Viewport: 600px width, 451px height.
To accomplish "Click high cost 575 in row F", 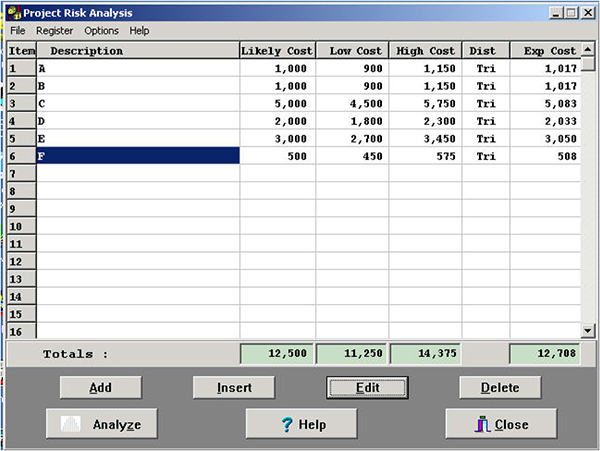I will (x=425, y=156).
